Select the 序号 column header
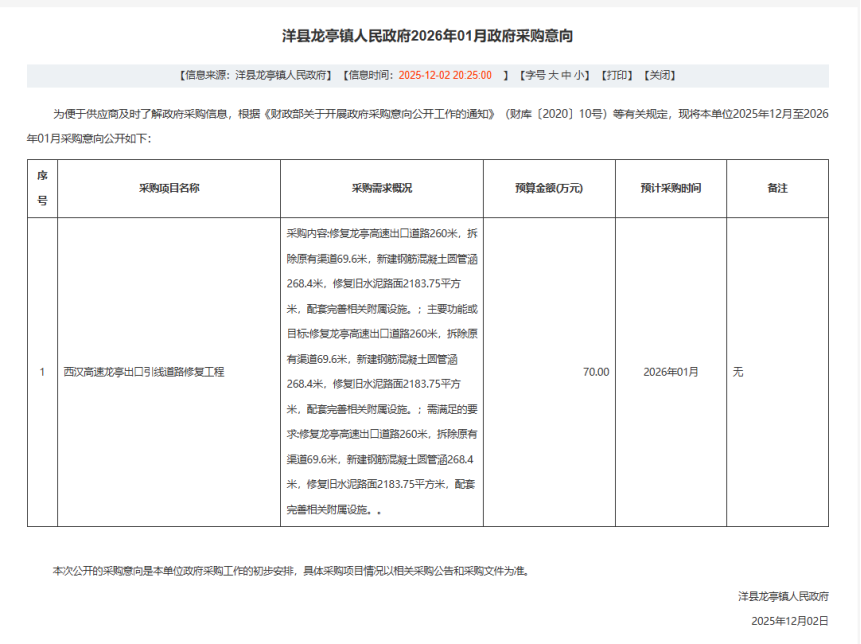The height and width of the screenshot is (644, 861). (x=42, y=187)
